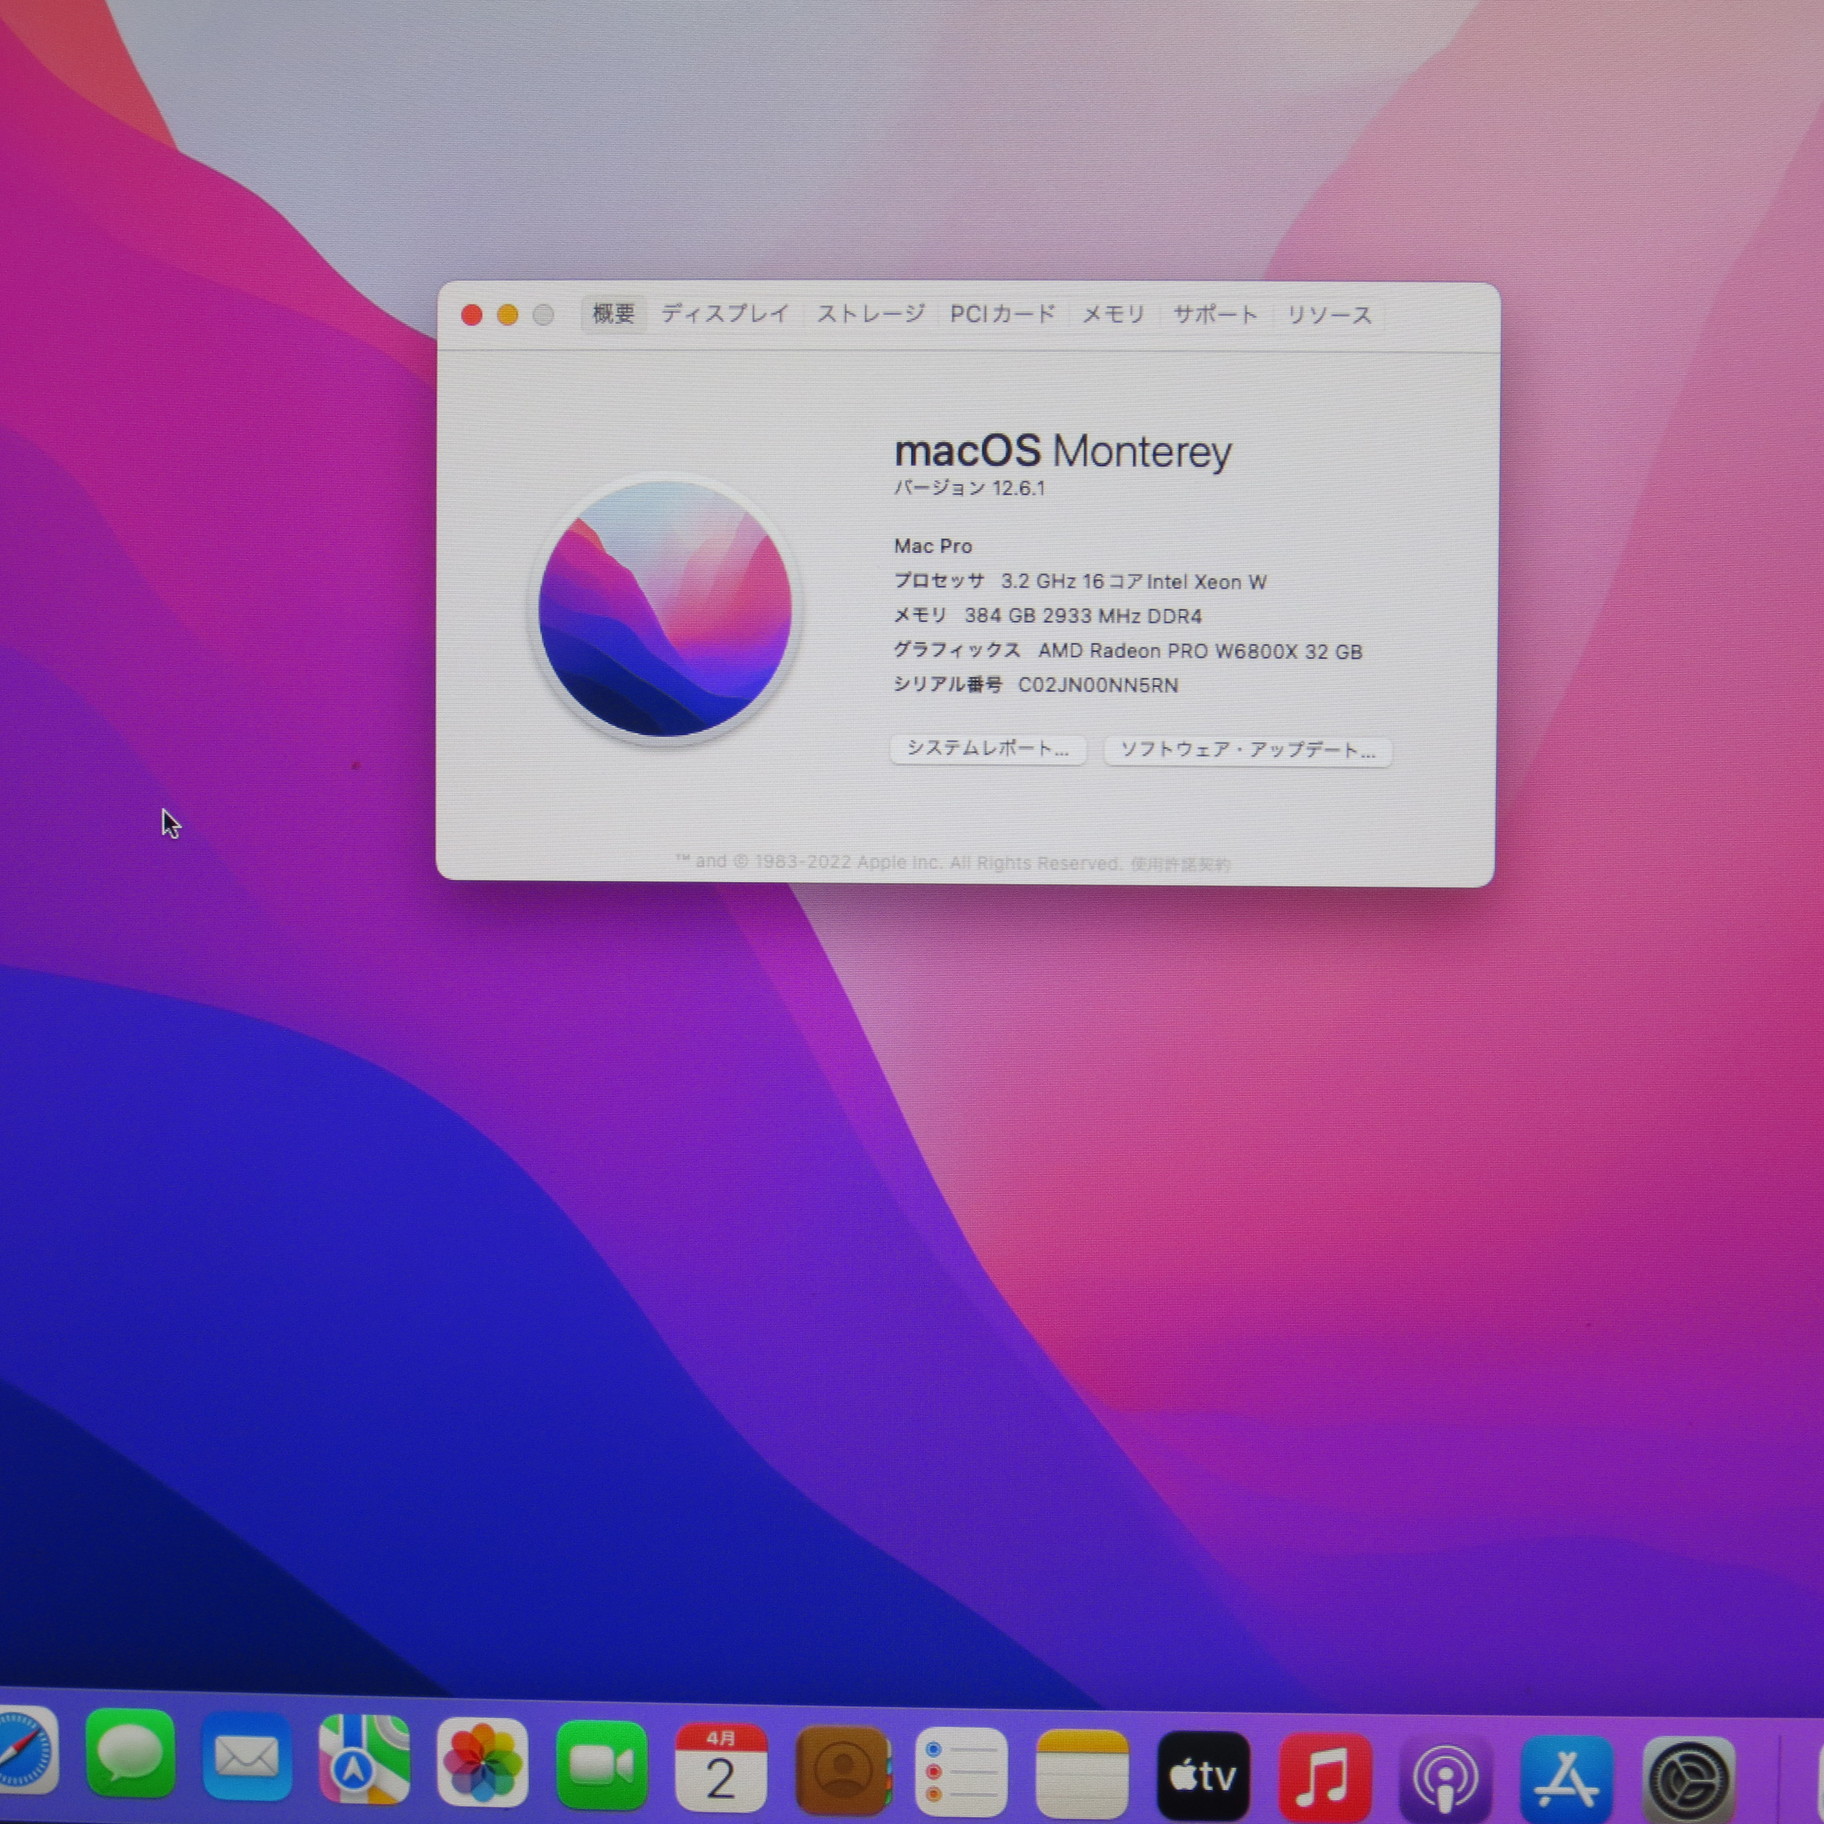1824x1824 pixels.
Task: Open the 使用許諾契約 license link
Action: pyautogui.click(x=1180, y=864)
